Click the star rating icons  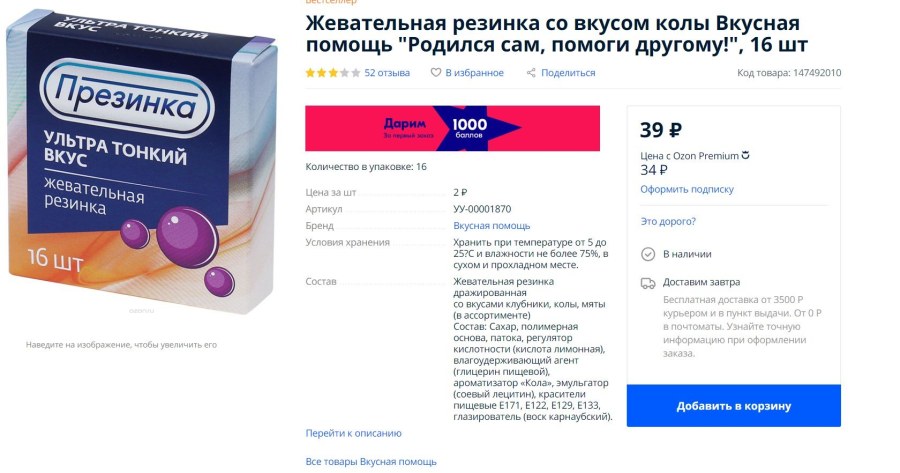pos(333,73)
